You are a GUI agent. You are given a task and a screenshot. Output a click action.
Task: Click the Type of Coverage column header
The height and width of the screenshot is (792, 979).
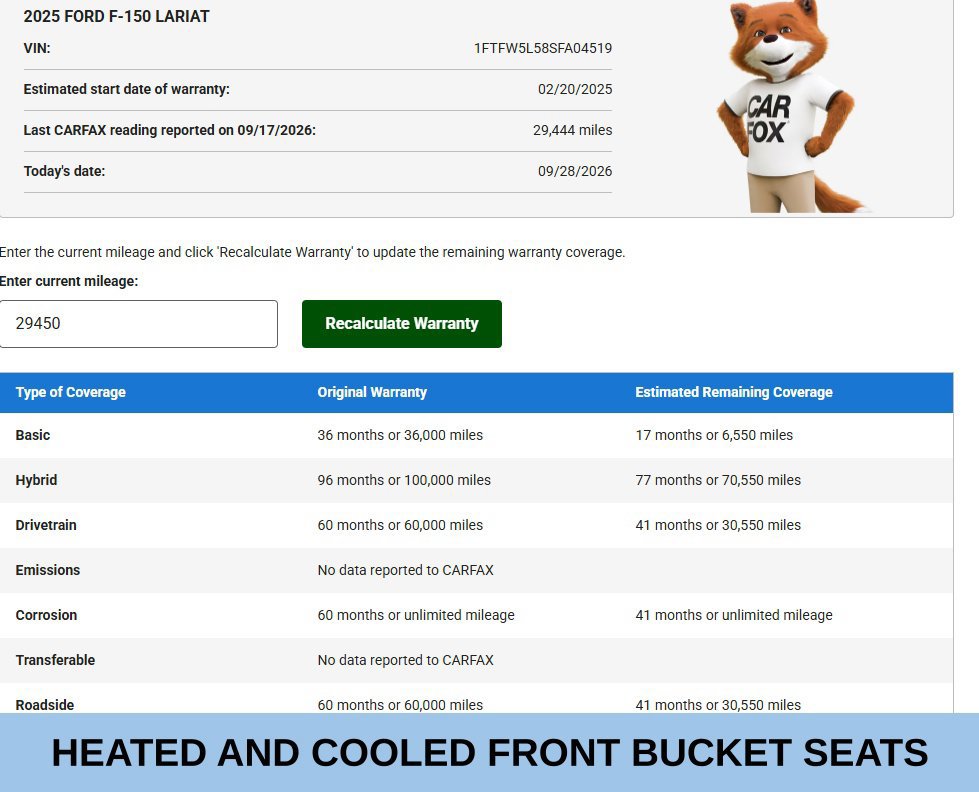[71, 392]
